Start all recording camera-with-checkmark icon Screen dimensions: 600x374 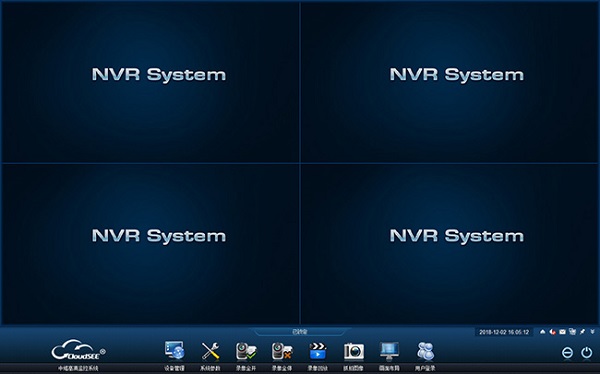[246, 351]
